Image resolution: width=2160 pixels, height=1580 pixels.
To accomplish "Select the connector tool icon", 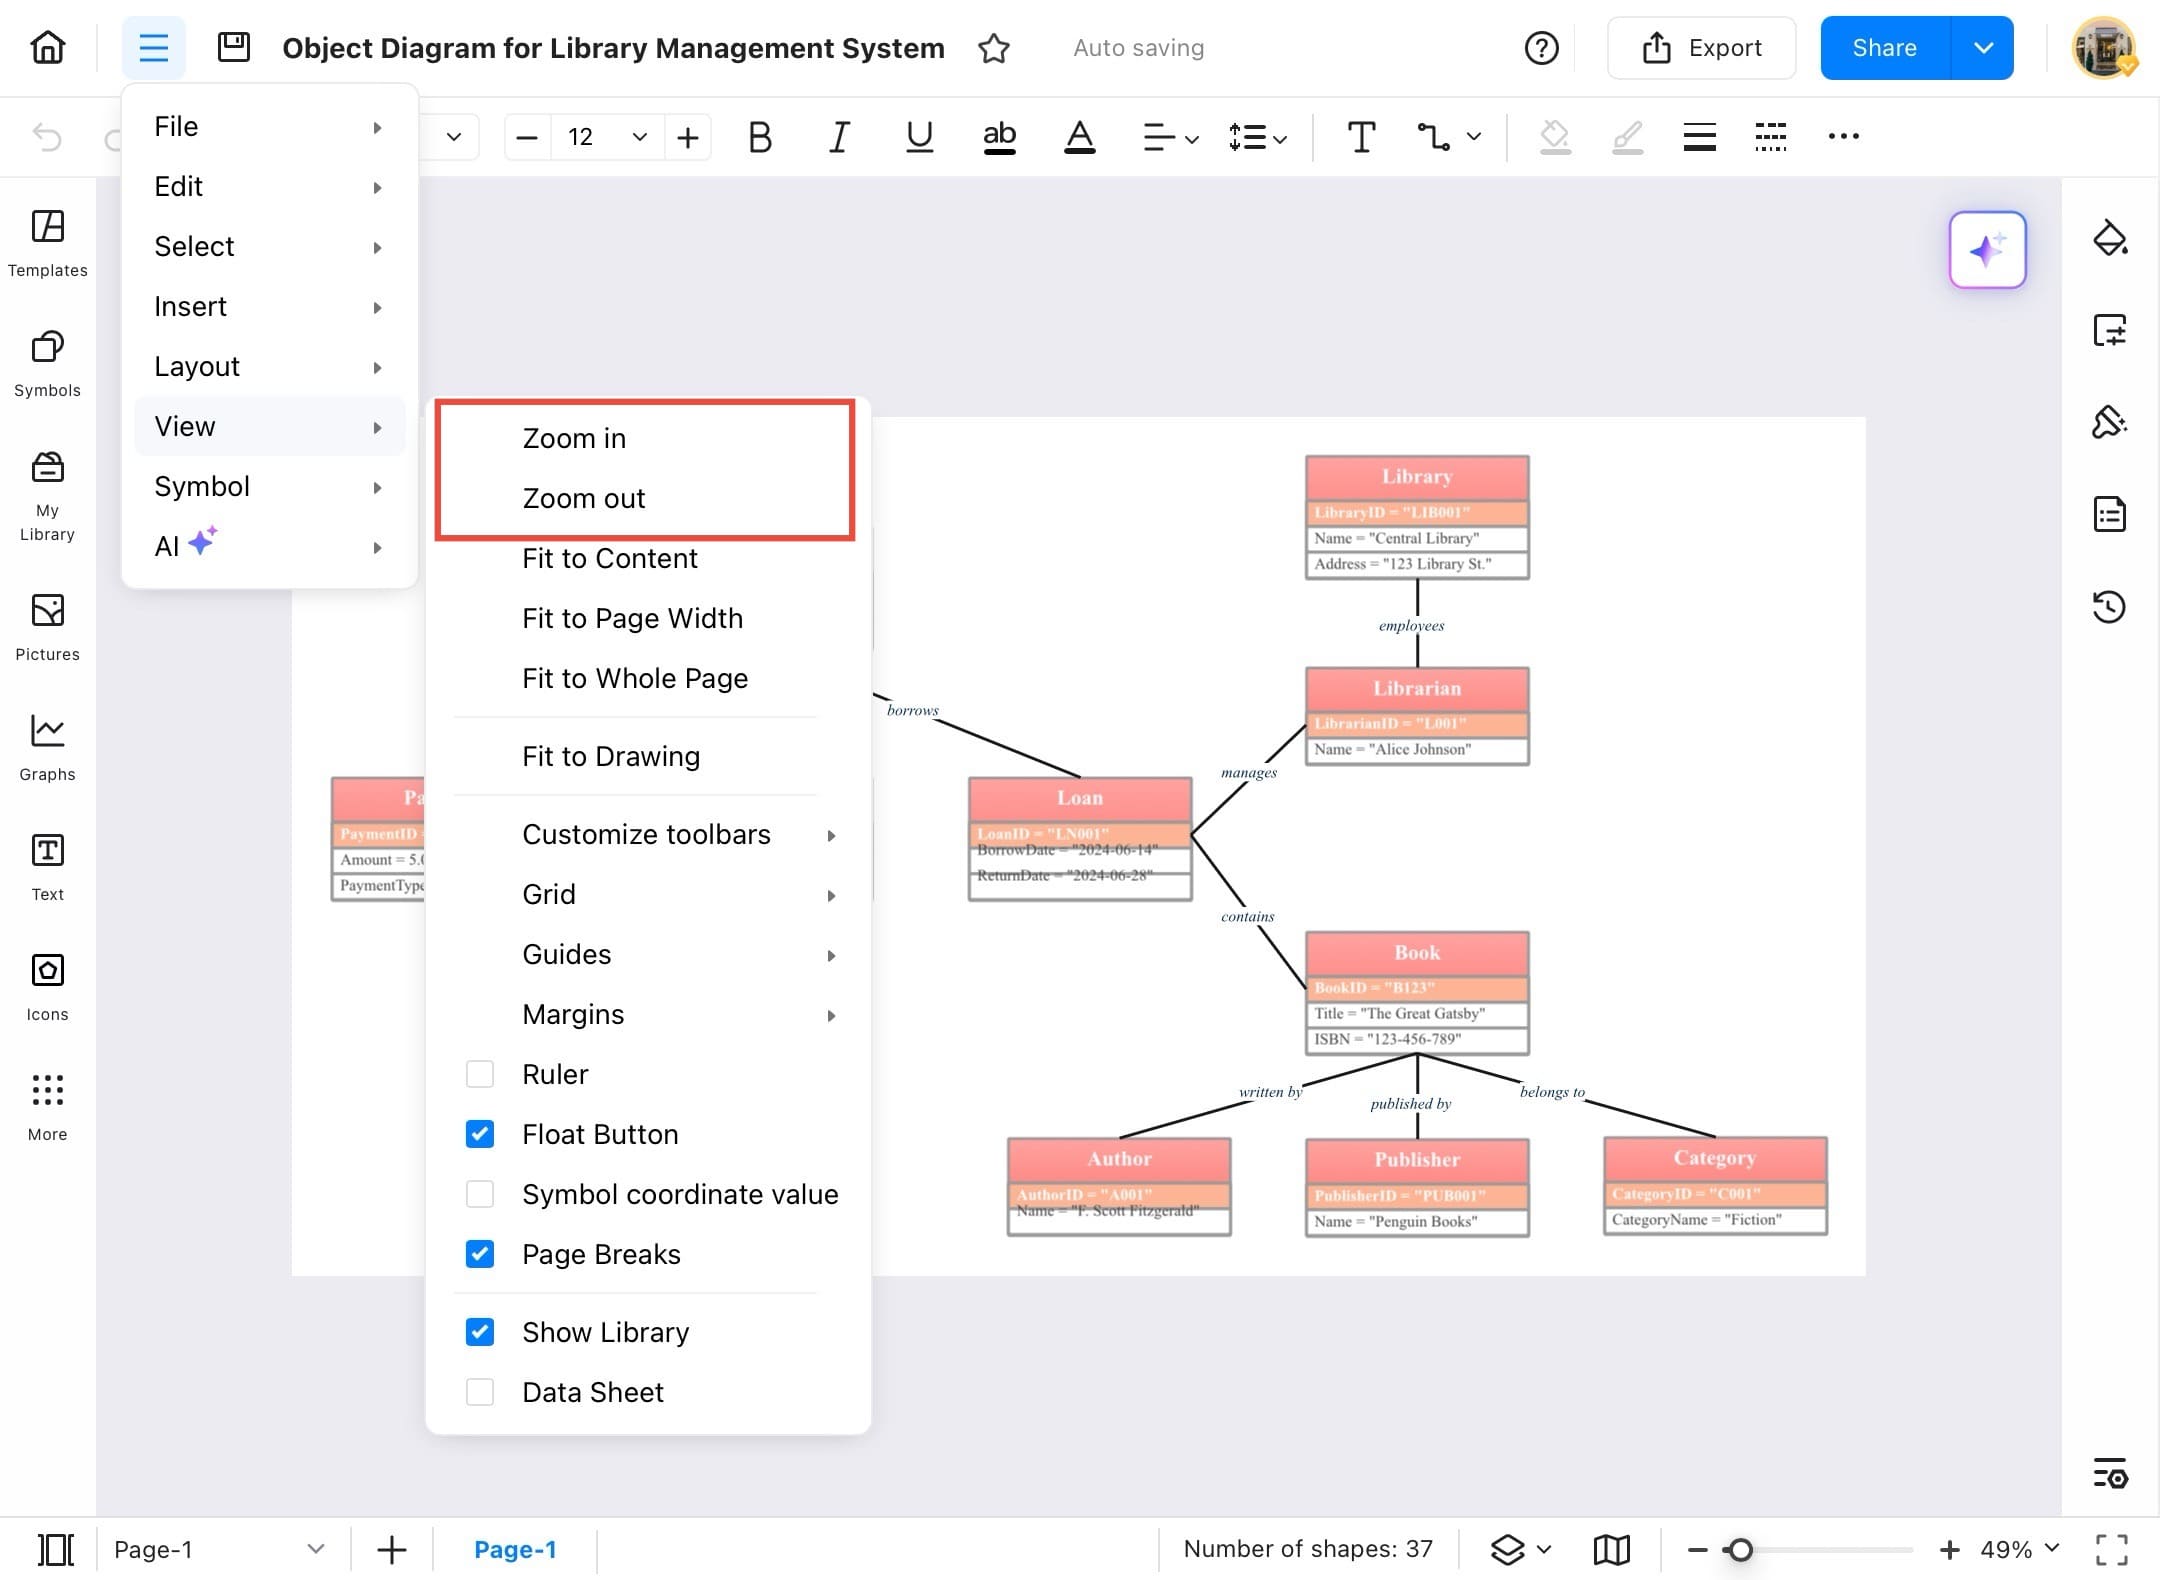I will 1433,137.
